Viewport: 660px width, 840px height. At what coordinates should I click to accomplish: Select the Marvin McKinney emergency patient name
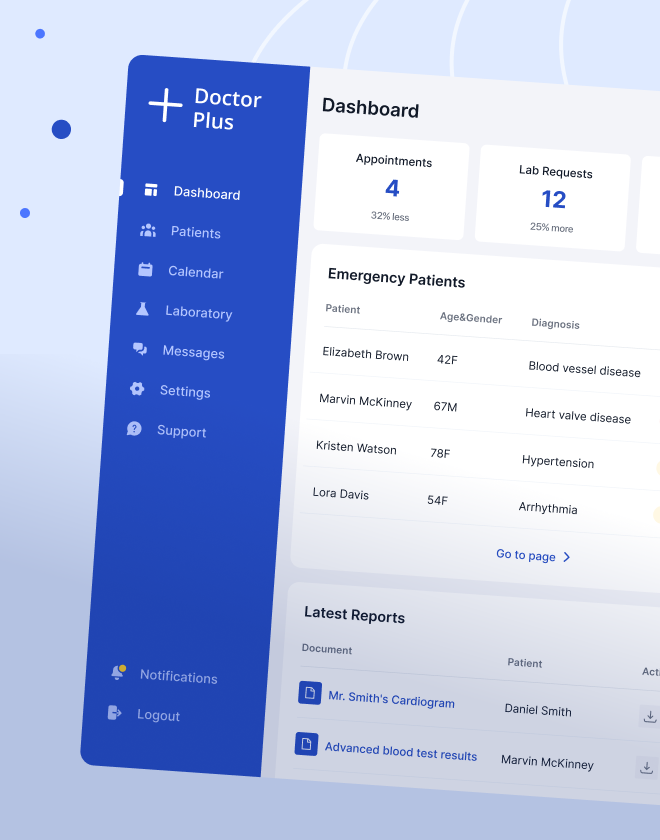365,401
